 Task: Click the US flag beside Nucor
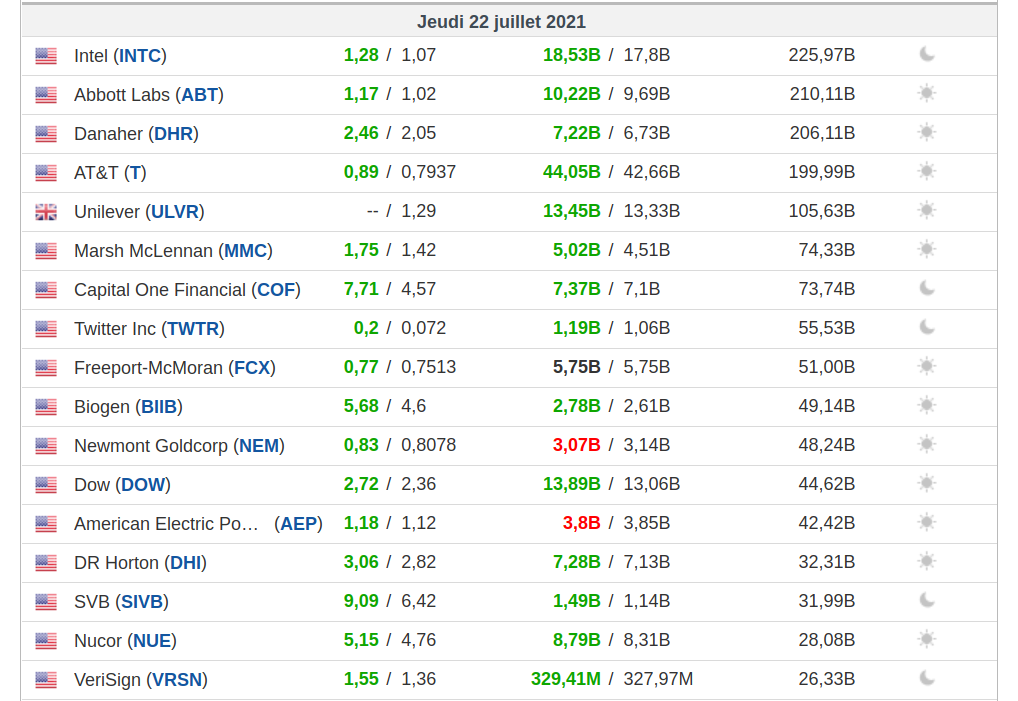tap(46, 641)
